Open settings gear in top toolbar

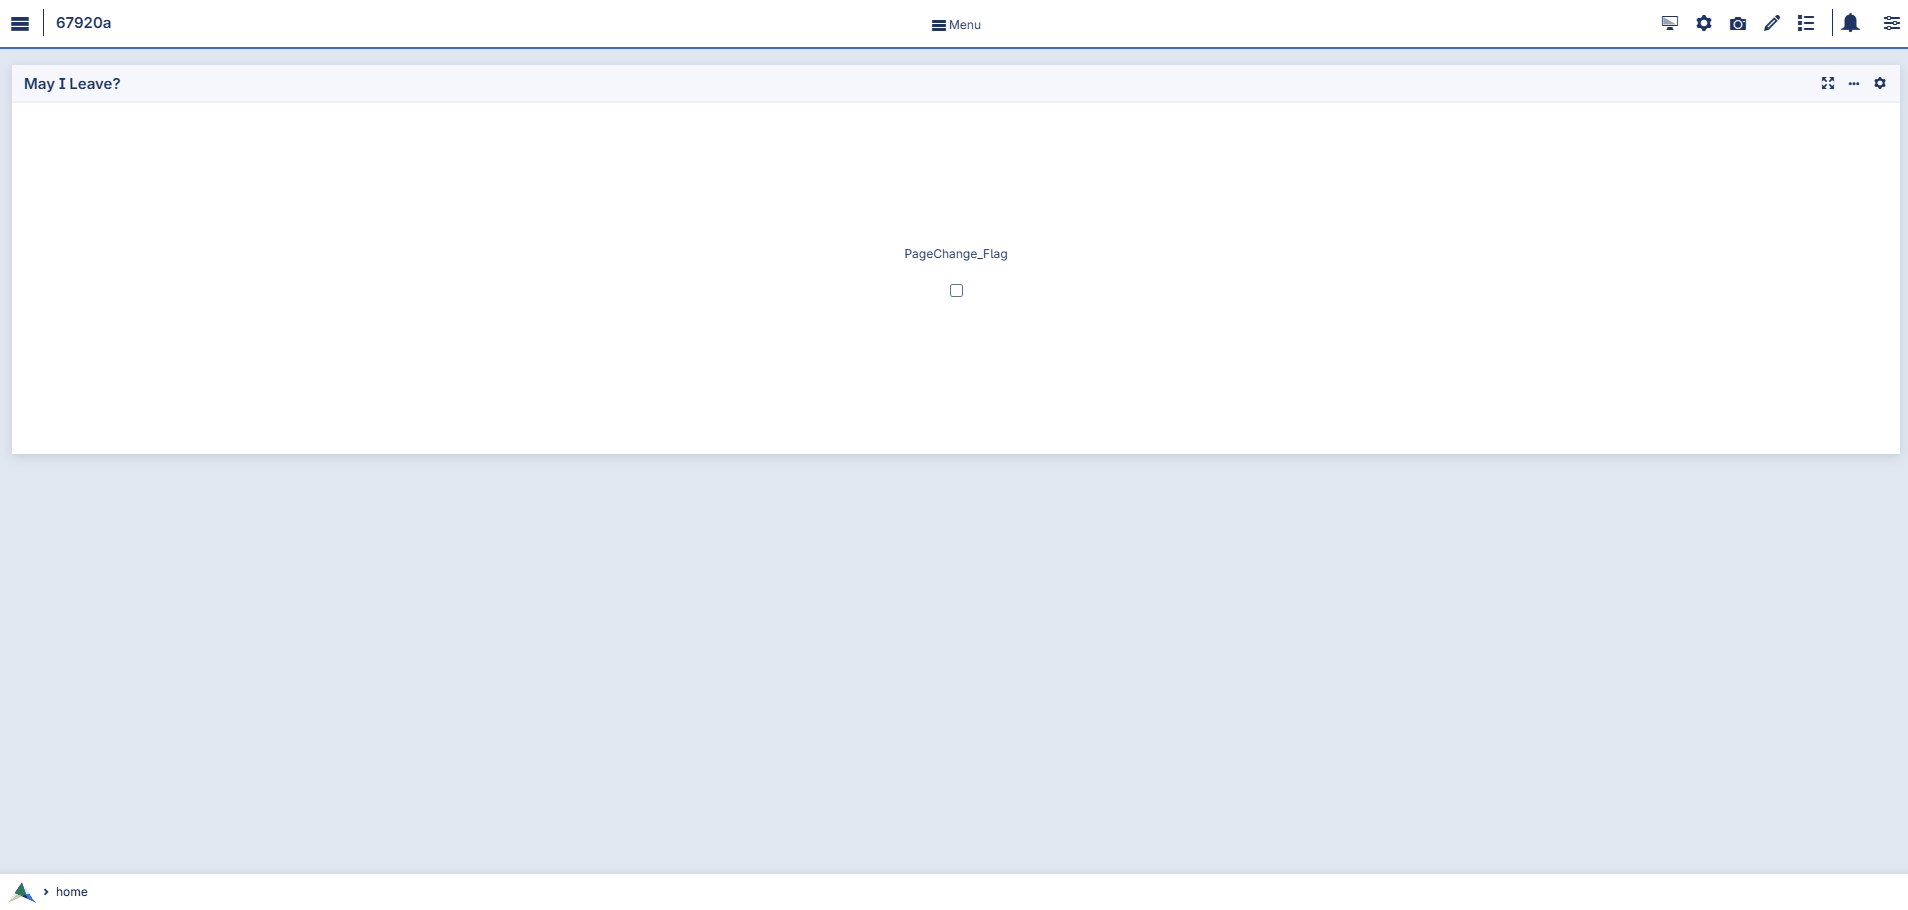tap(1704, 23)
